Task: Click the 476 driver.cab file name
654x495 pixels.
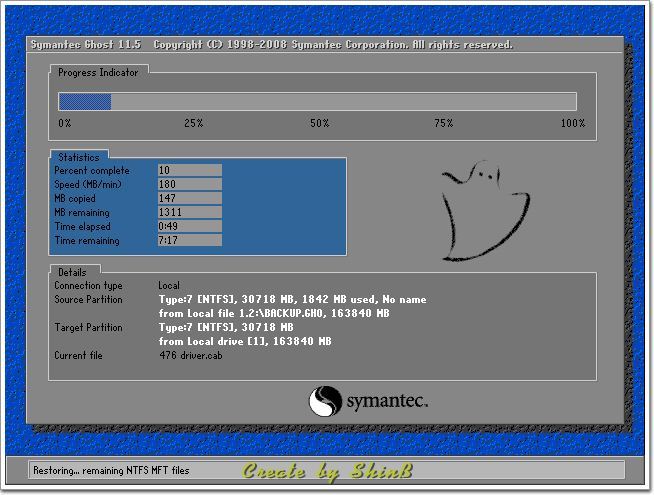Action: 191,355
